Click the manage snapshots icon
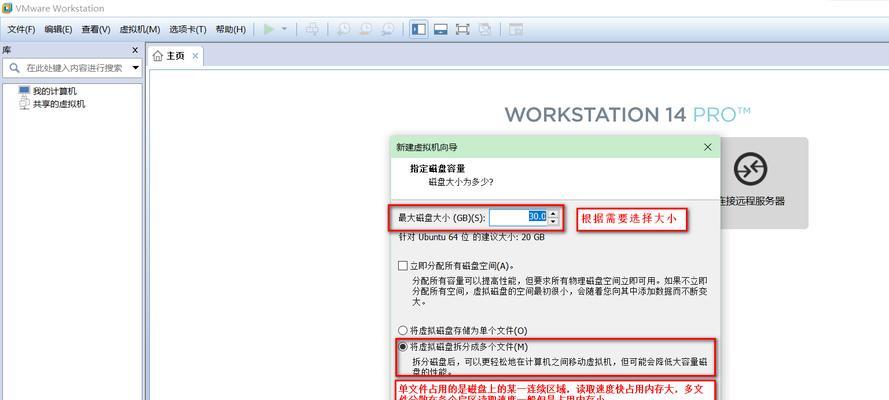 point(387,29)
